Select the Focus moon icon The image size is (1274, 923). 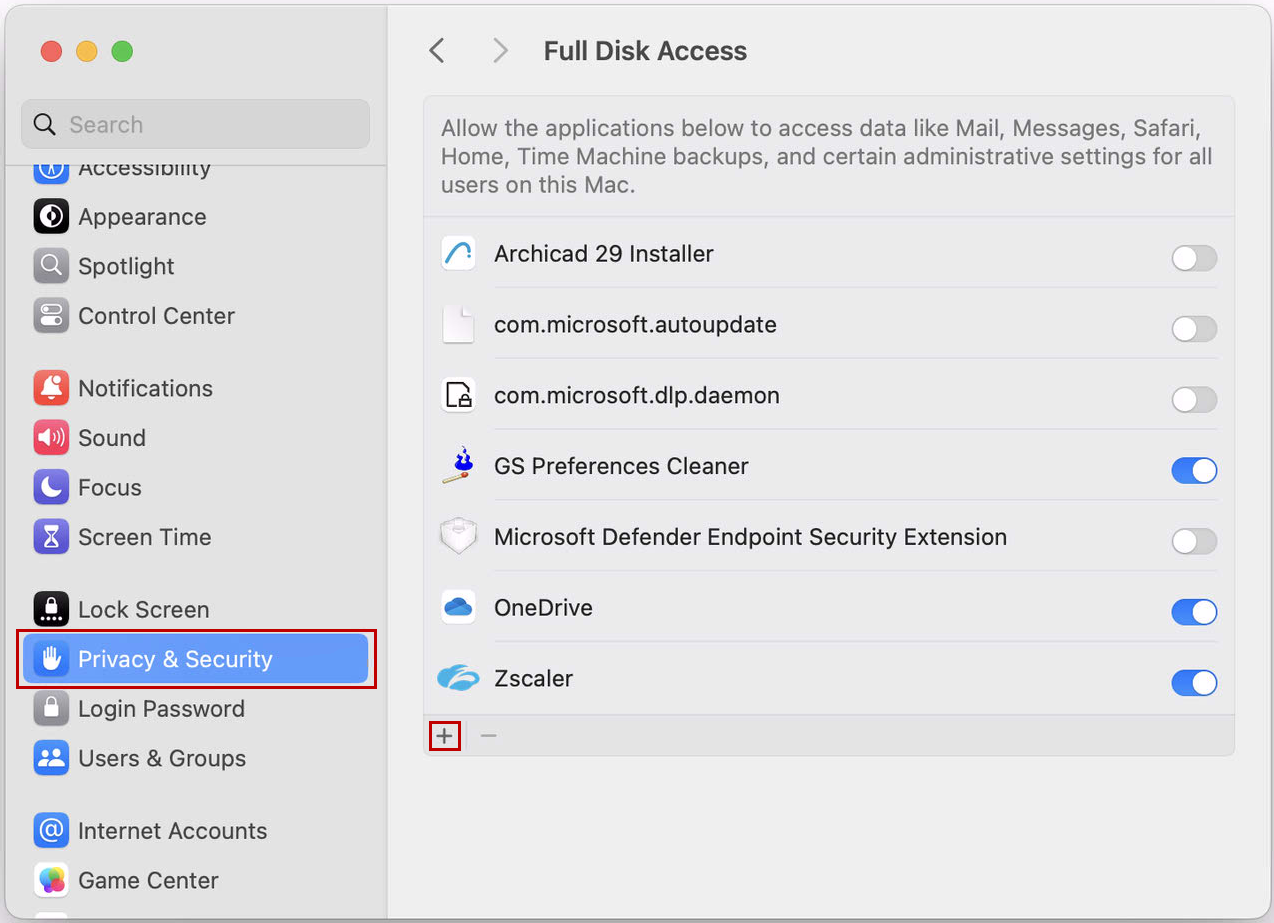tap(51, 487)
